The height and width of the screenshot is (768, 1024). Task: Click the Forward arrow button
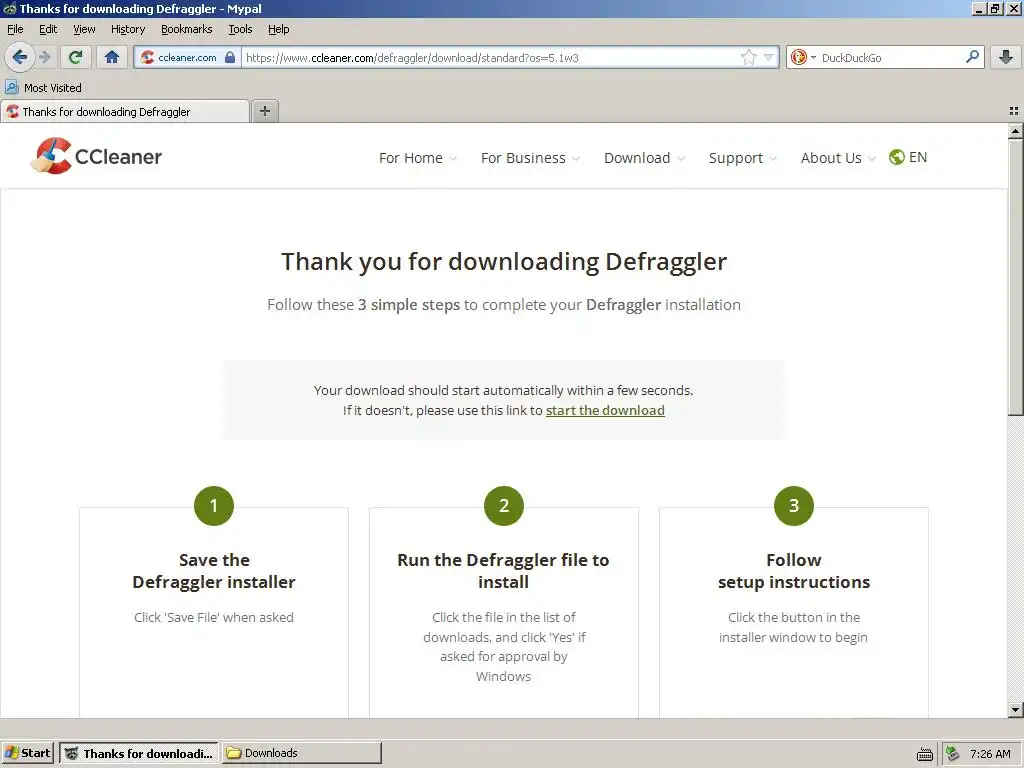(x=45, y=57)
